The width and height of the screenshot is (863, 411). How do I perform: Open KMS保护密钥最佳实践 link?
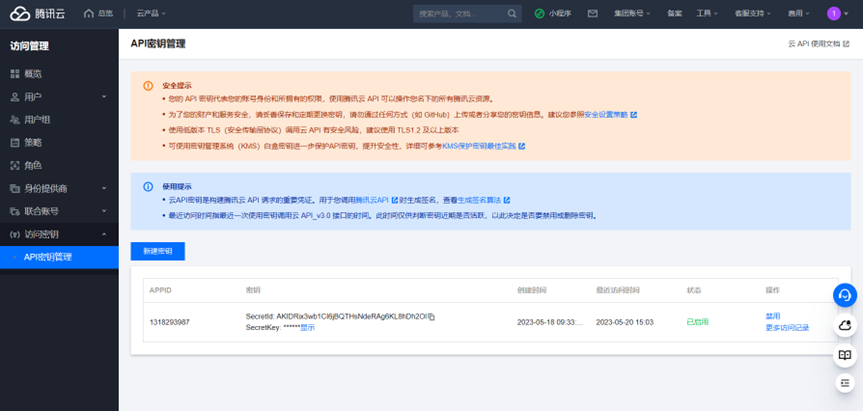pos(484,146)
